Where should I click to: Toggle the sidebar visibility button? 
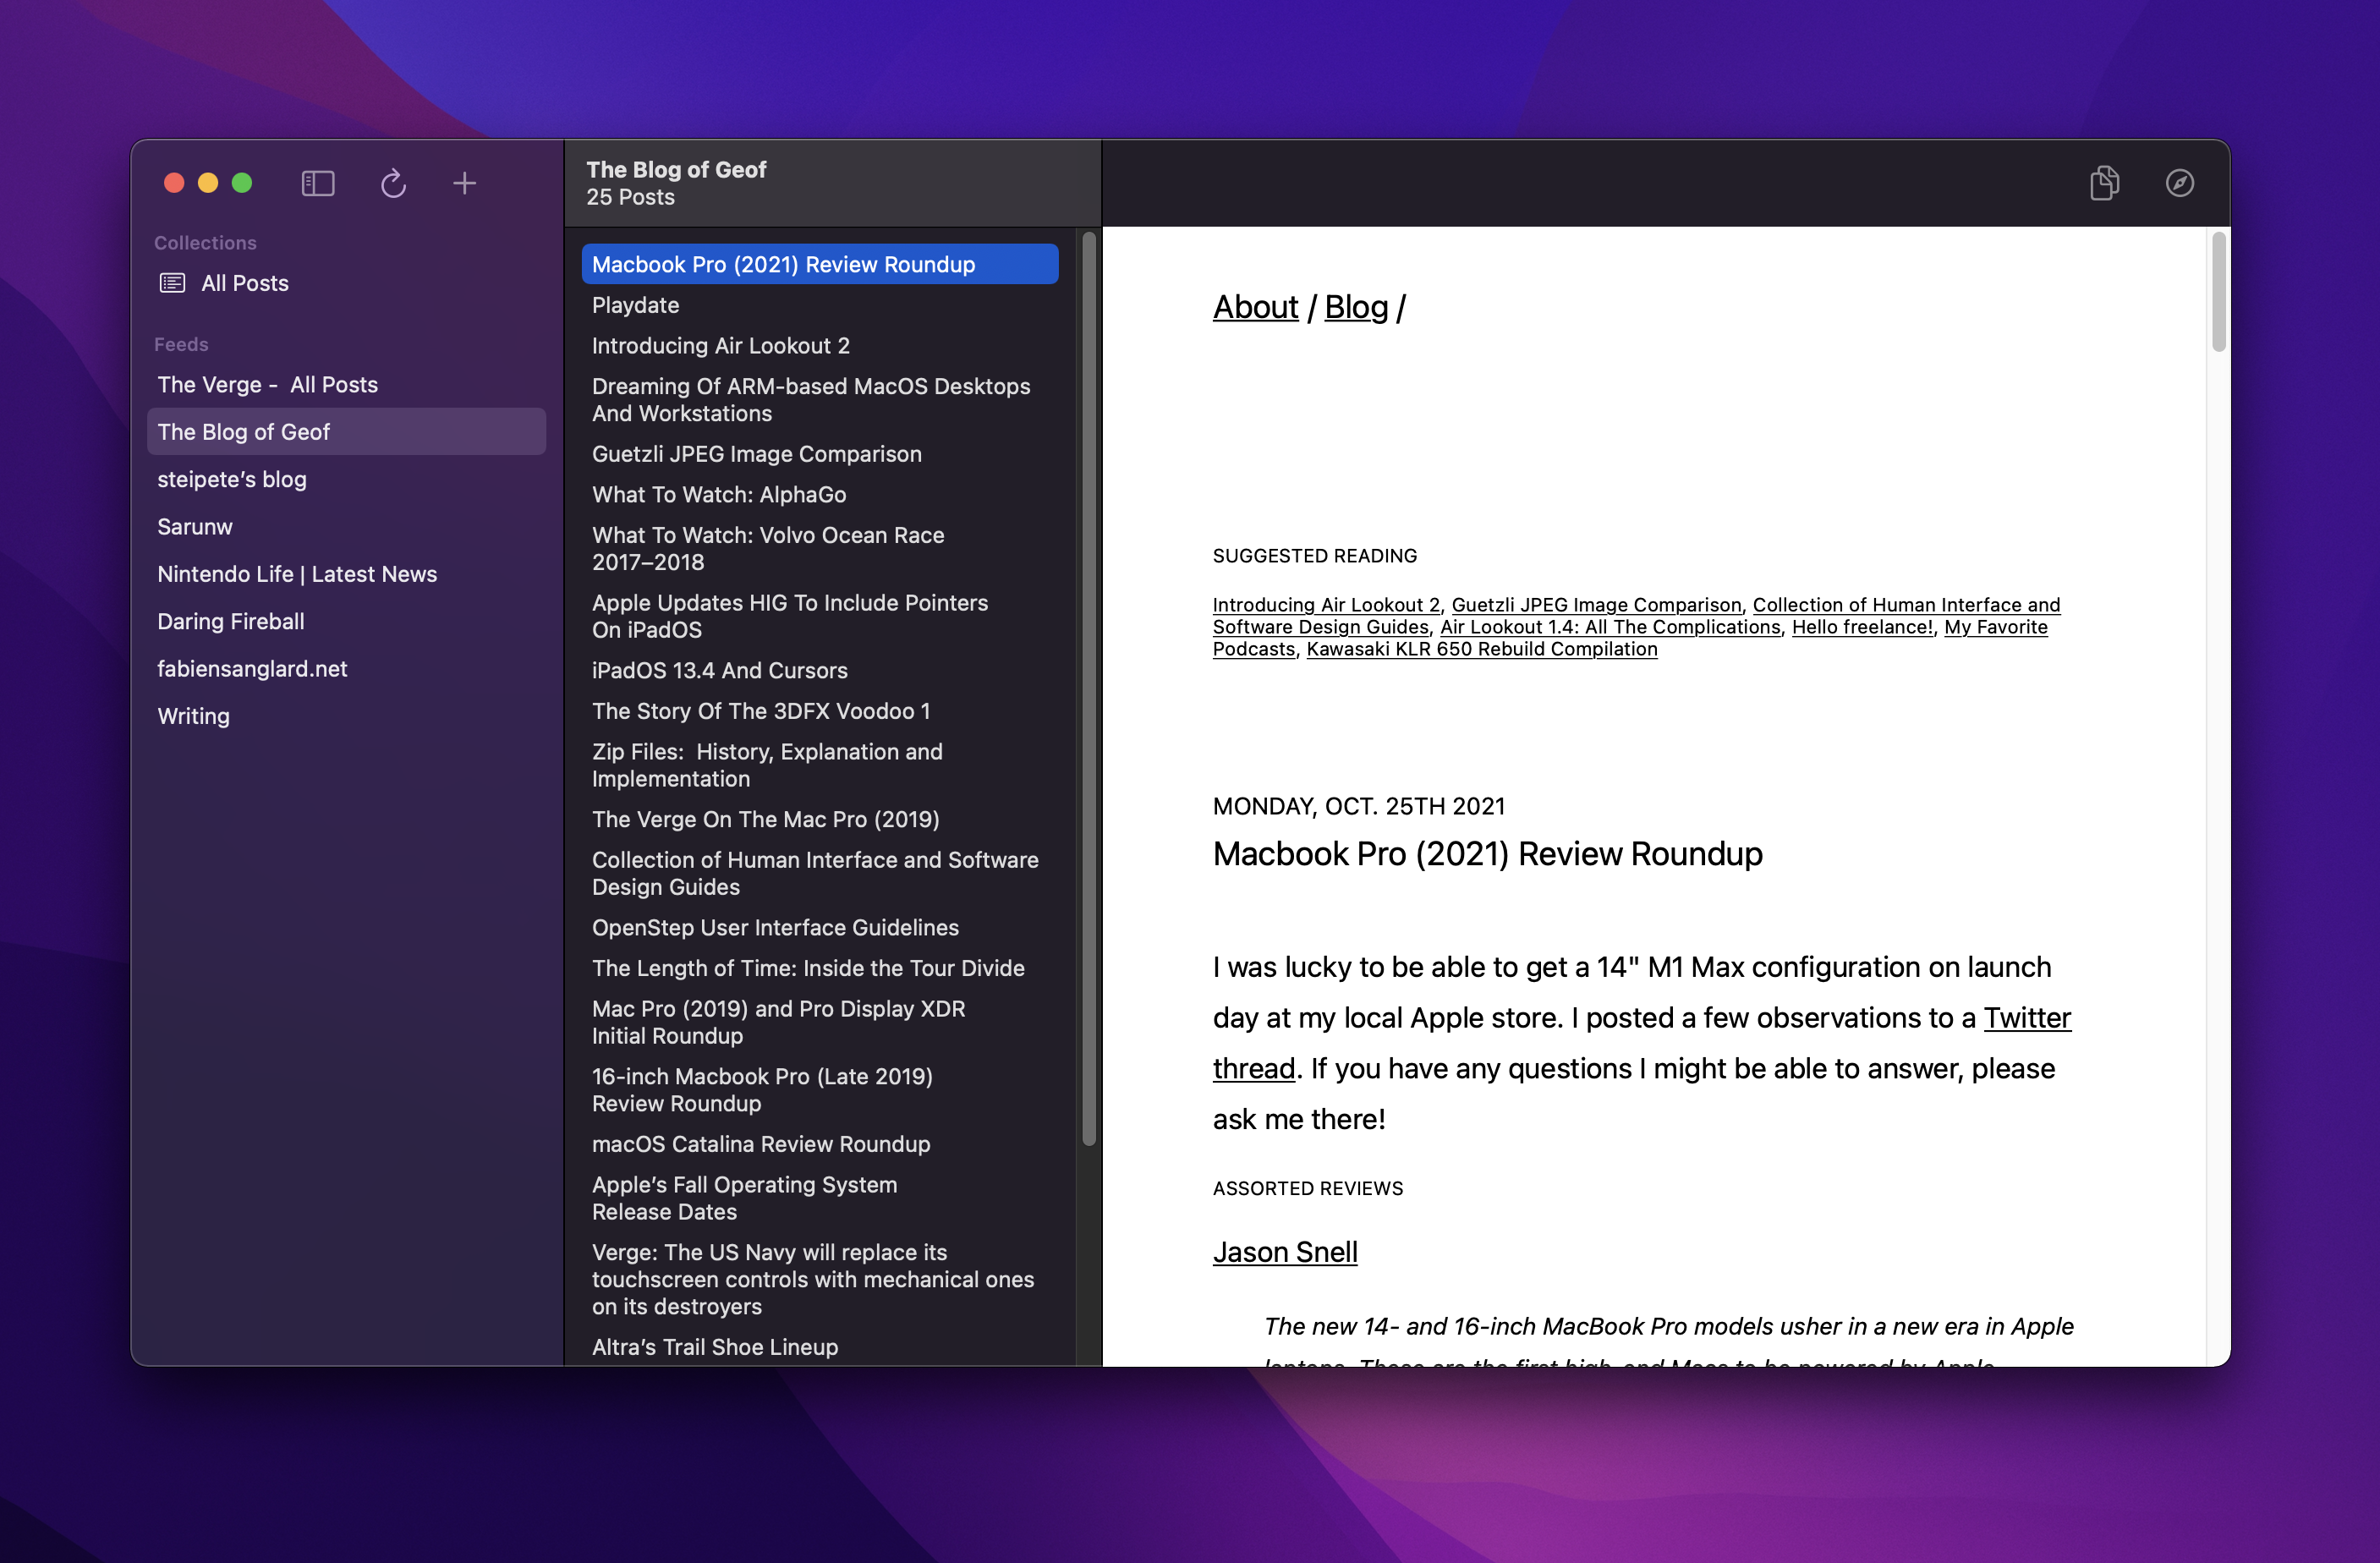click(x=318, y=183)
